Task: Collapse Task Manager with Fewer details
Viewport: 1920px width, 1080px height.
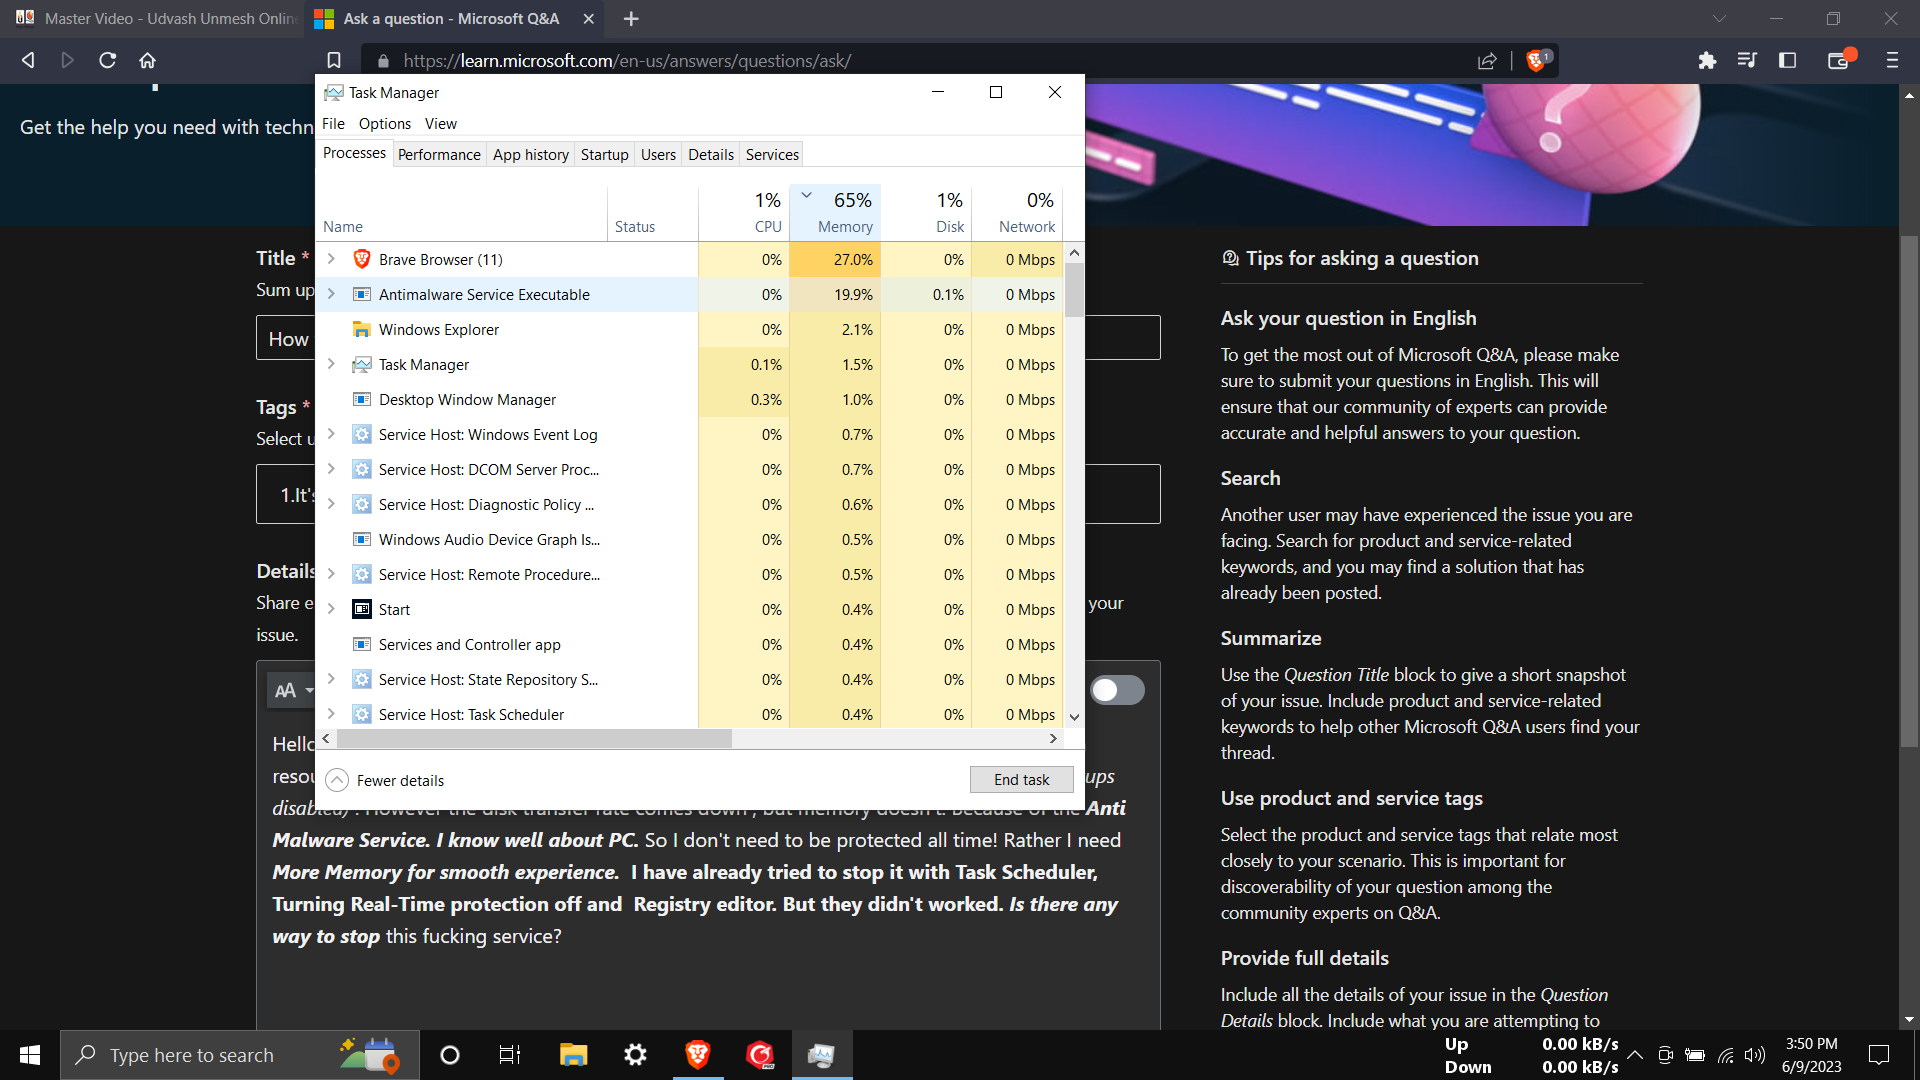Action: pos(385,780)
